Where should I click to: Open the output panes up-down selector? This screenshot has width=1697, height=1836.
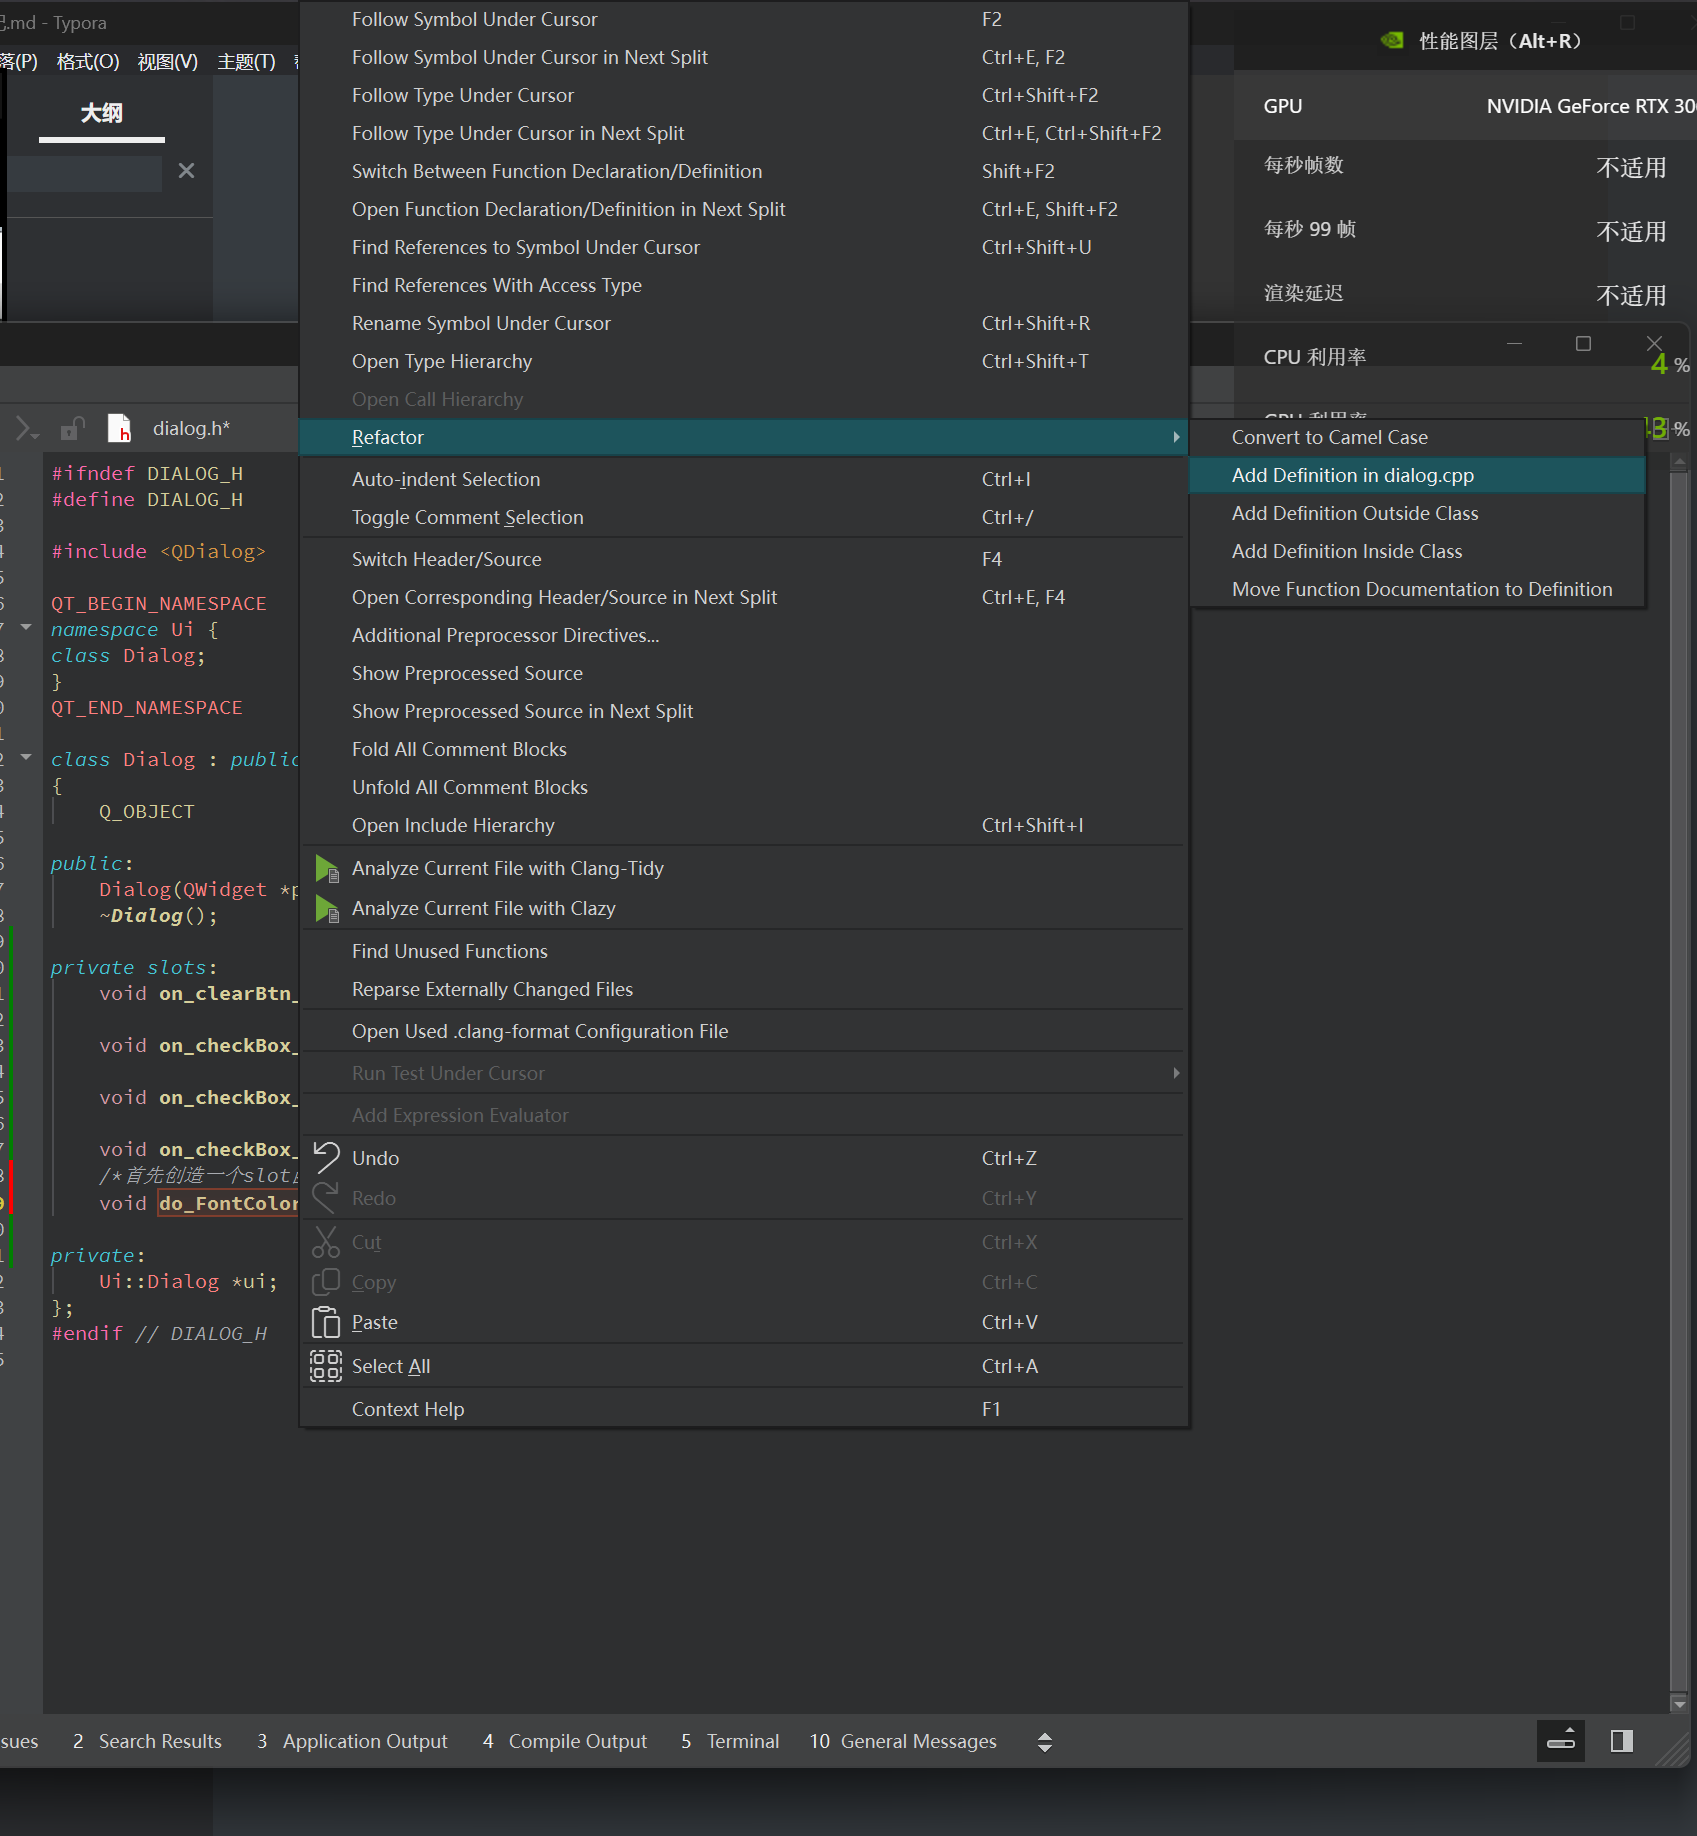[1045, 1742]
